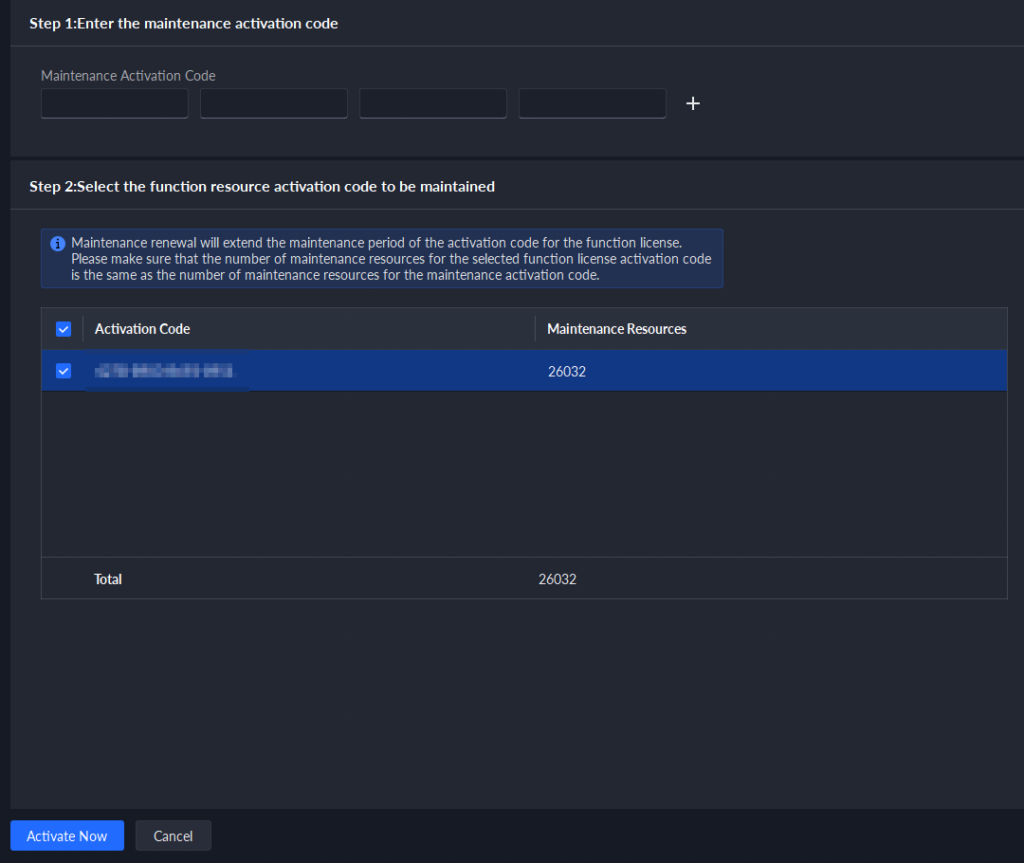Click the Activation Code column header
The image size is (1024, 863).
tap(142, 329)
